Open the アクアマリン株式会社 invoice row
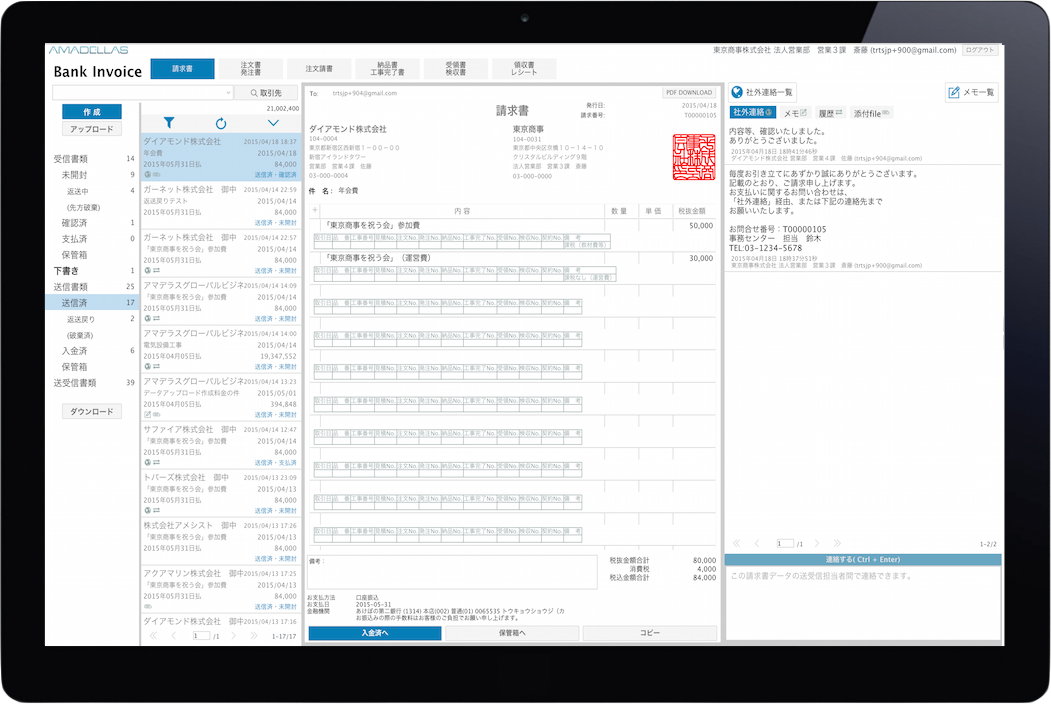Screen dimensions: 1051x711 (x=221, y=590)
